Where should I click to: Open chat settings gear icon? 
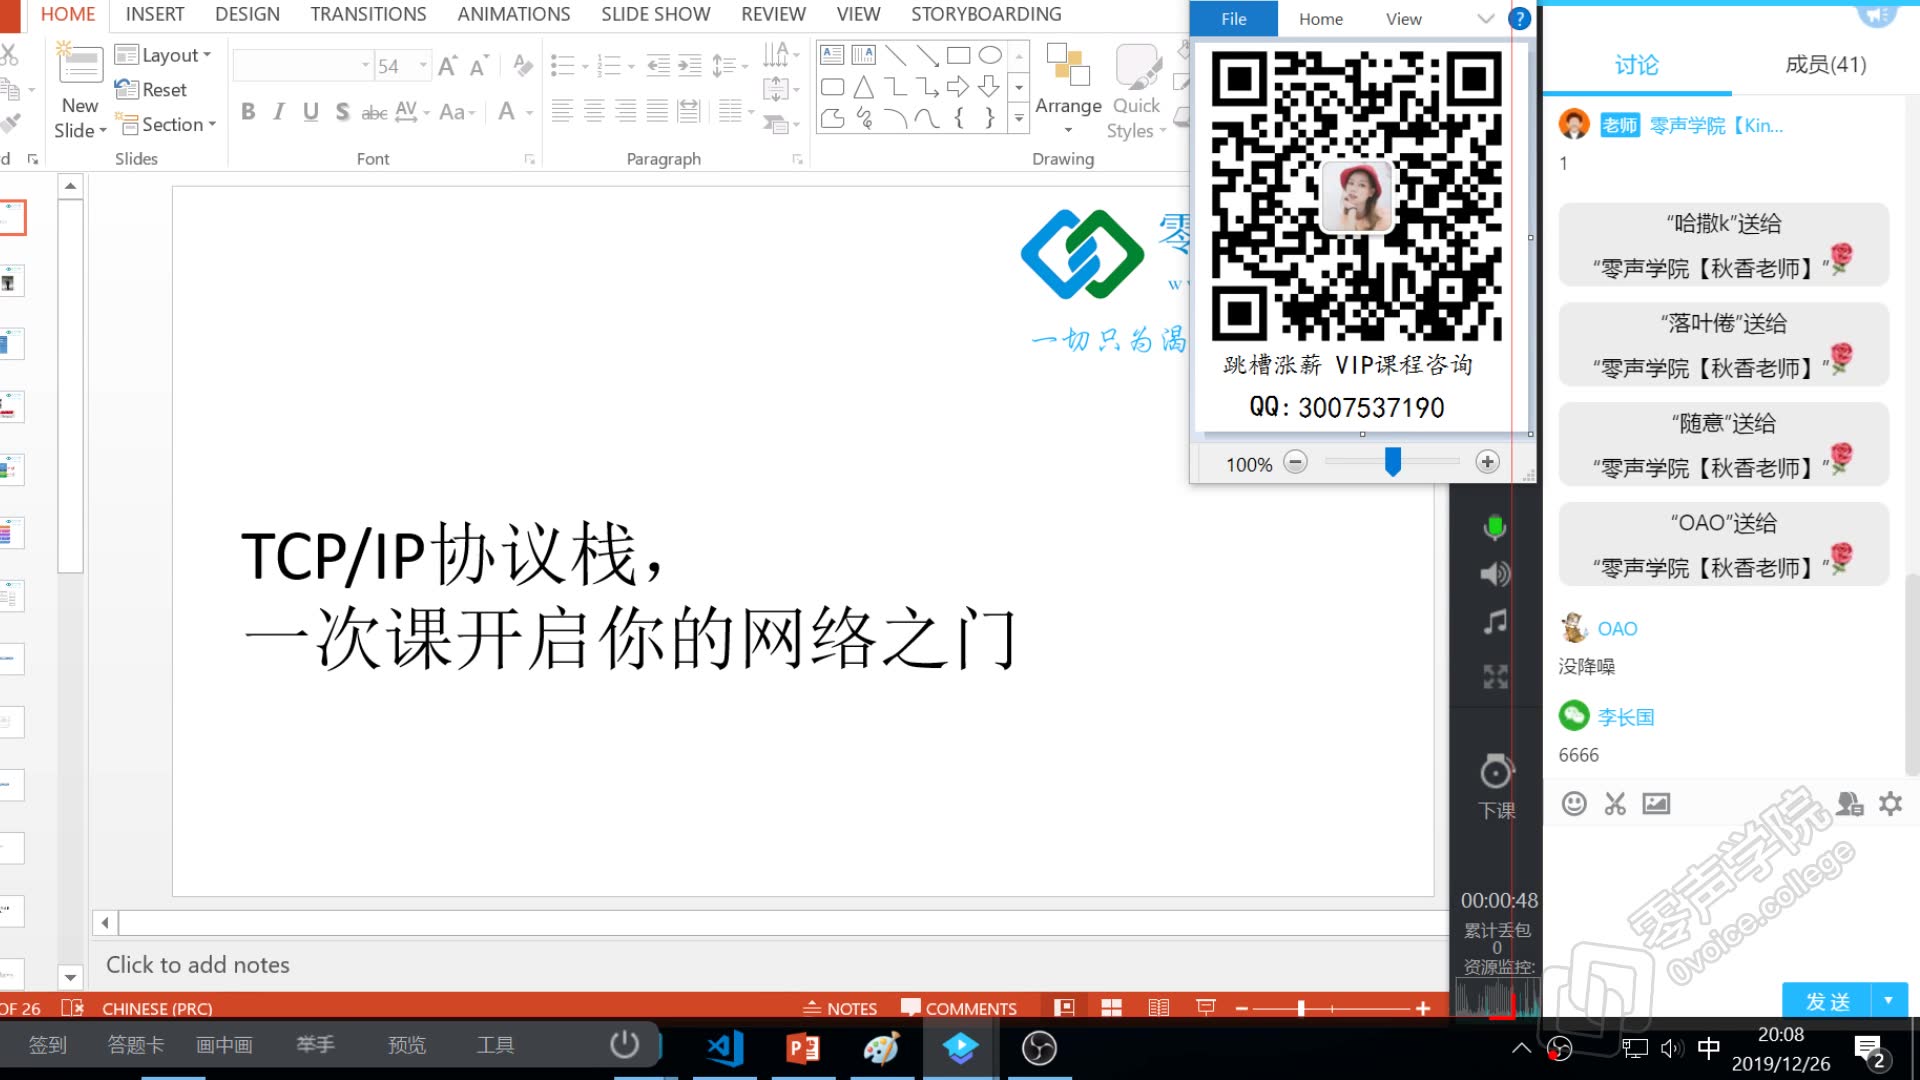1890,804
